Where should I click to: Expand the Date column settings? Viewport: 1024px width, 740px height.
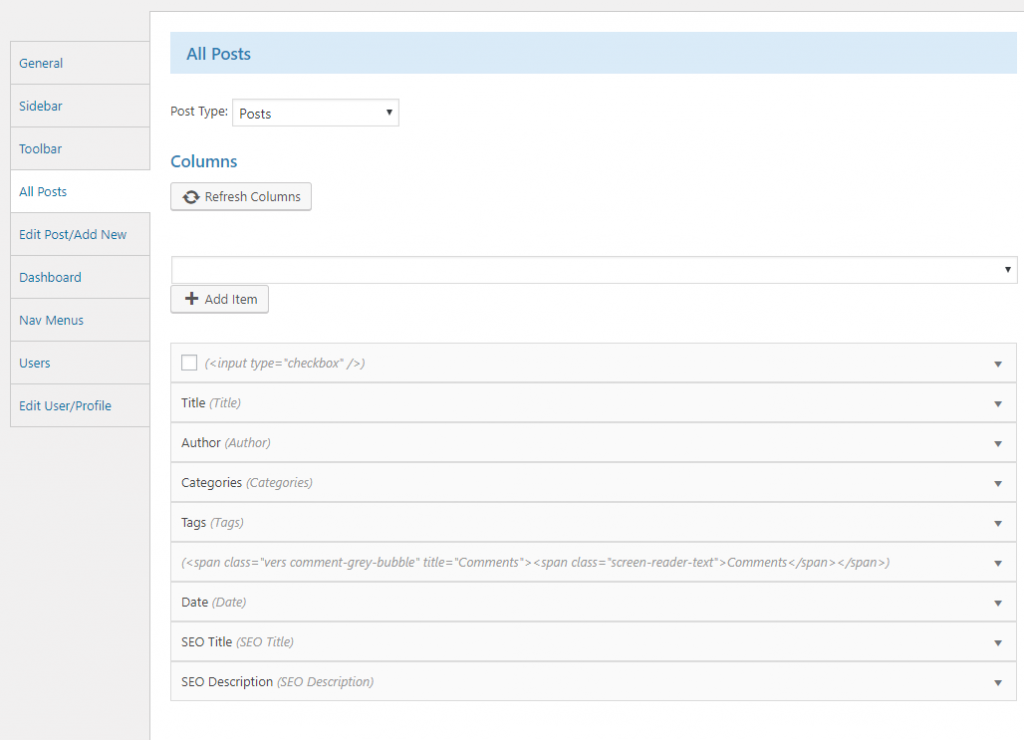997,602
